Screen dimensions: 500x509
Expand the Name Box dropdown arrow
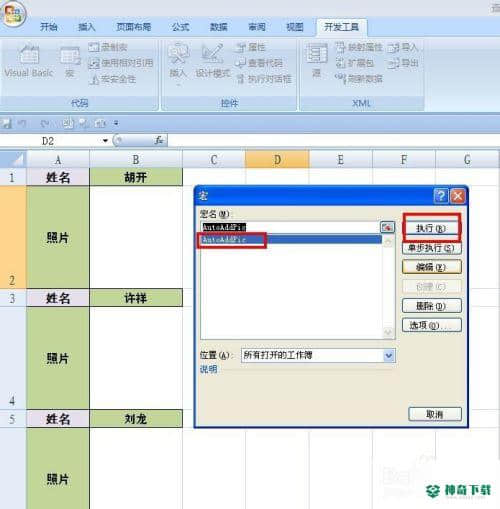click(105, 141)
